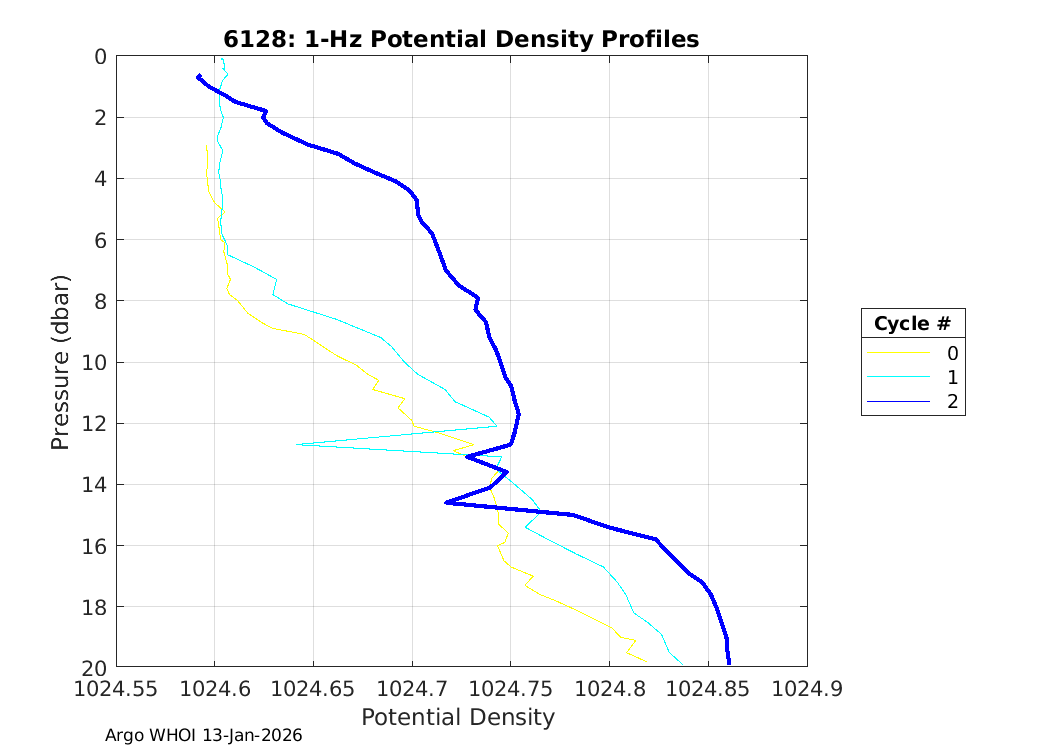This screenshot has width=1050, height=750.
Task: Click legend label "2" in the Cycle legend
Action: pyautogui.click(x=952, y=402)
